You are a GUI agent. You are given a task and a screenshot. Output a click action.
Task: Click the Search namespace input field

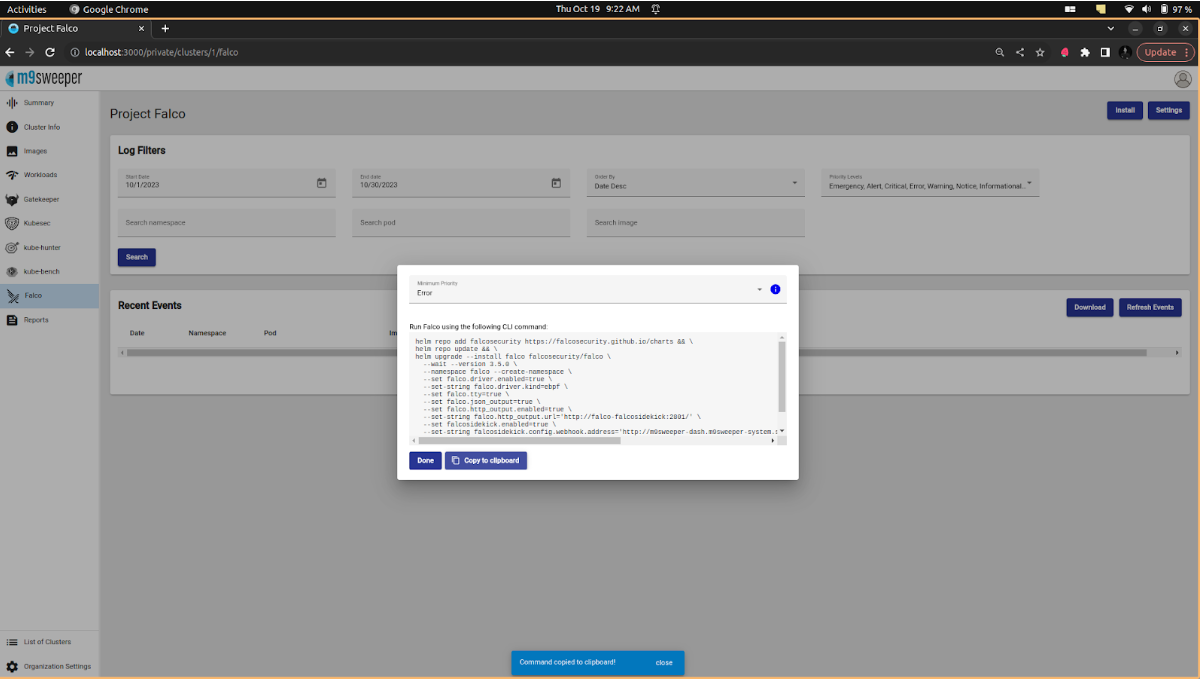click(226, 222)
